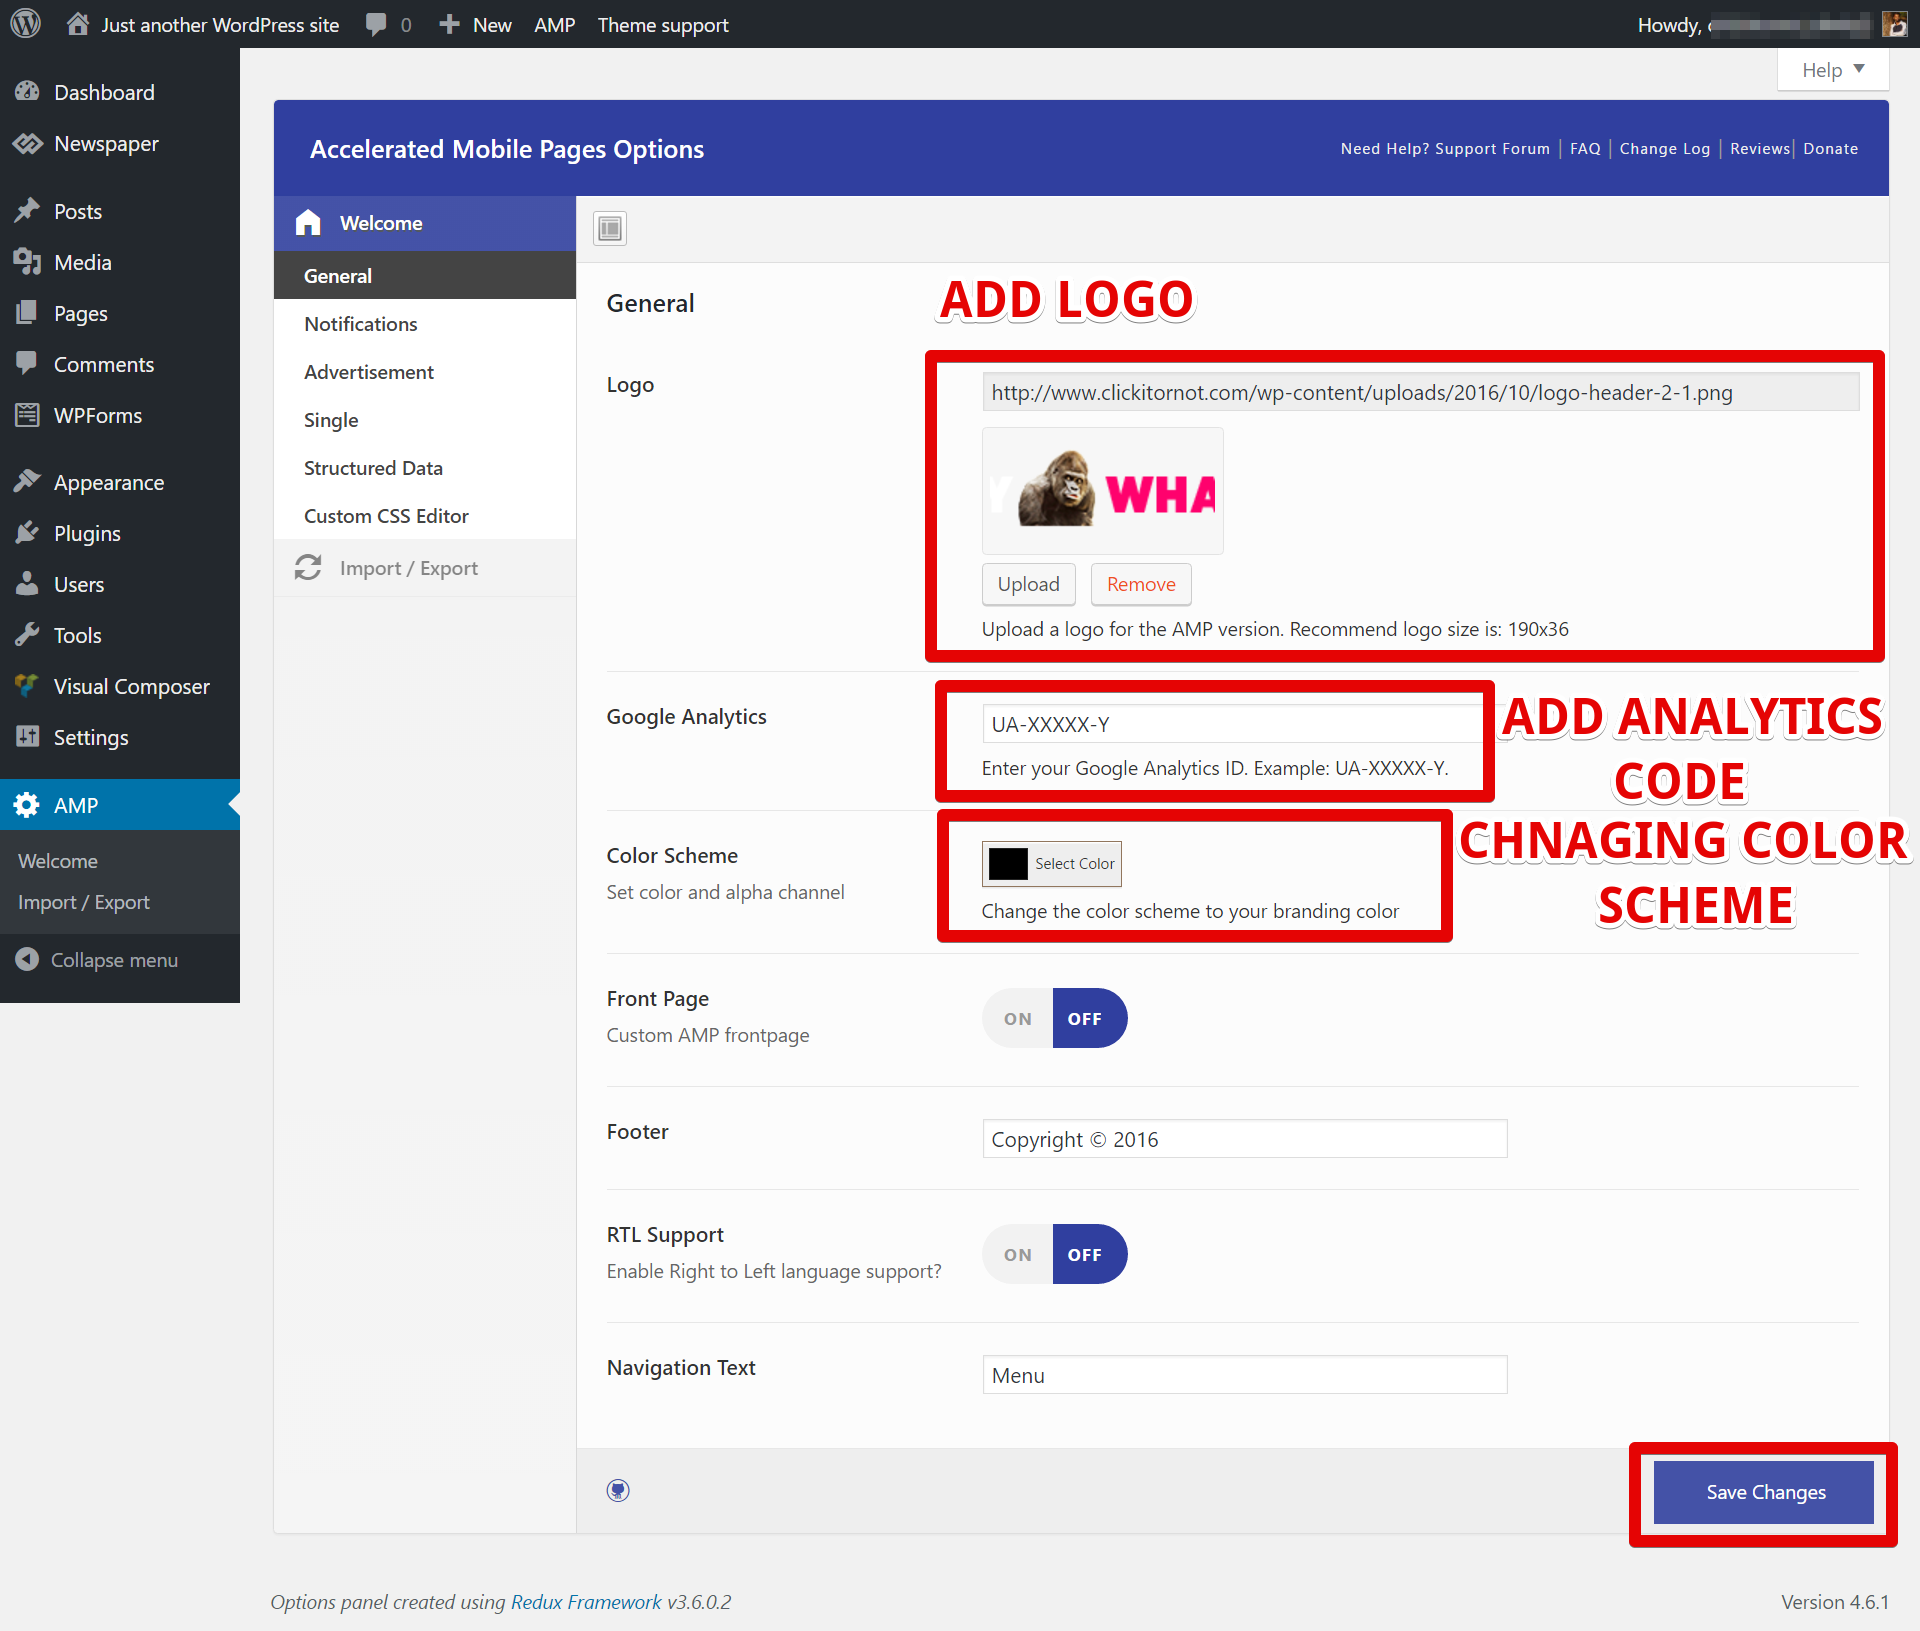This screenshot has height=1631, width=1920.
Task: Click the Pages icon in sidebar
Action: tap(27, 313)
